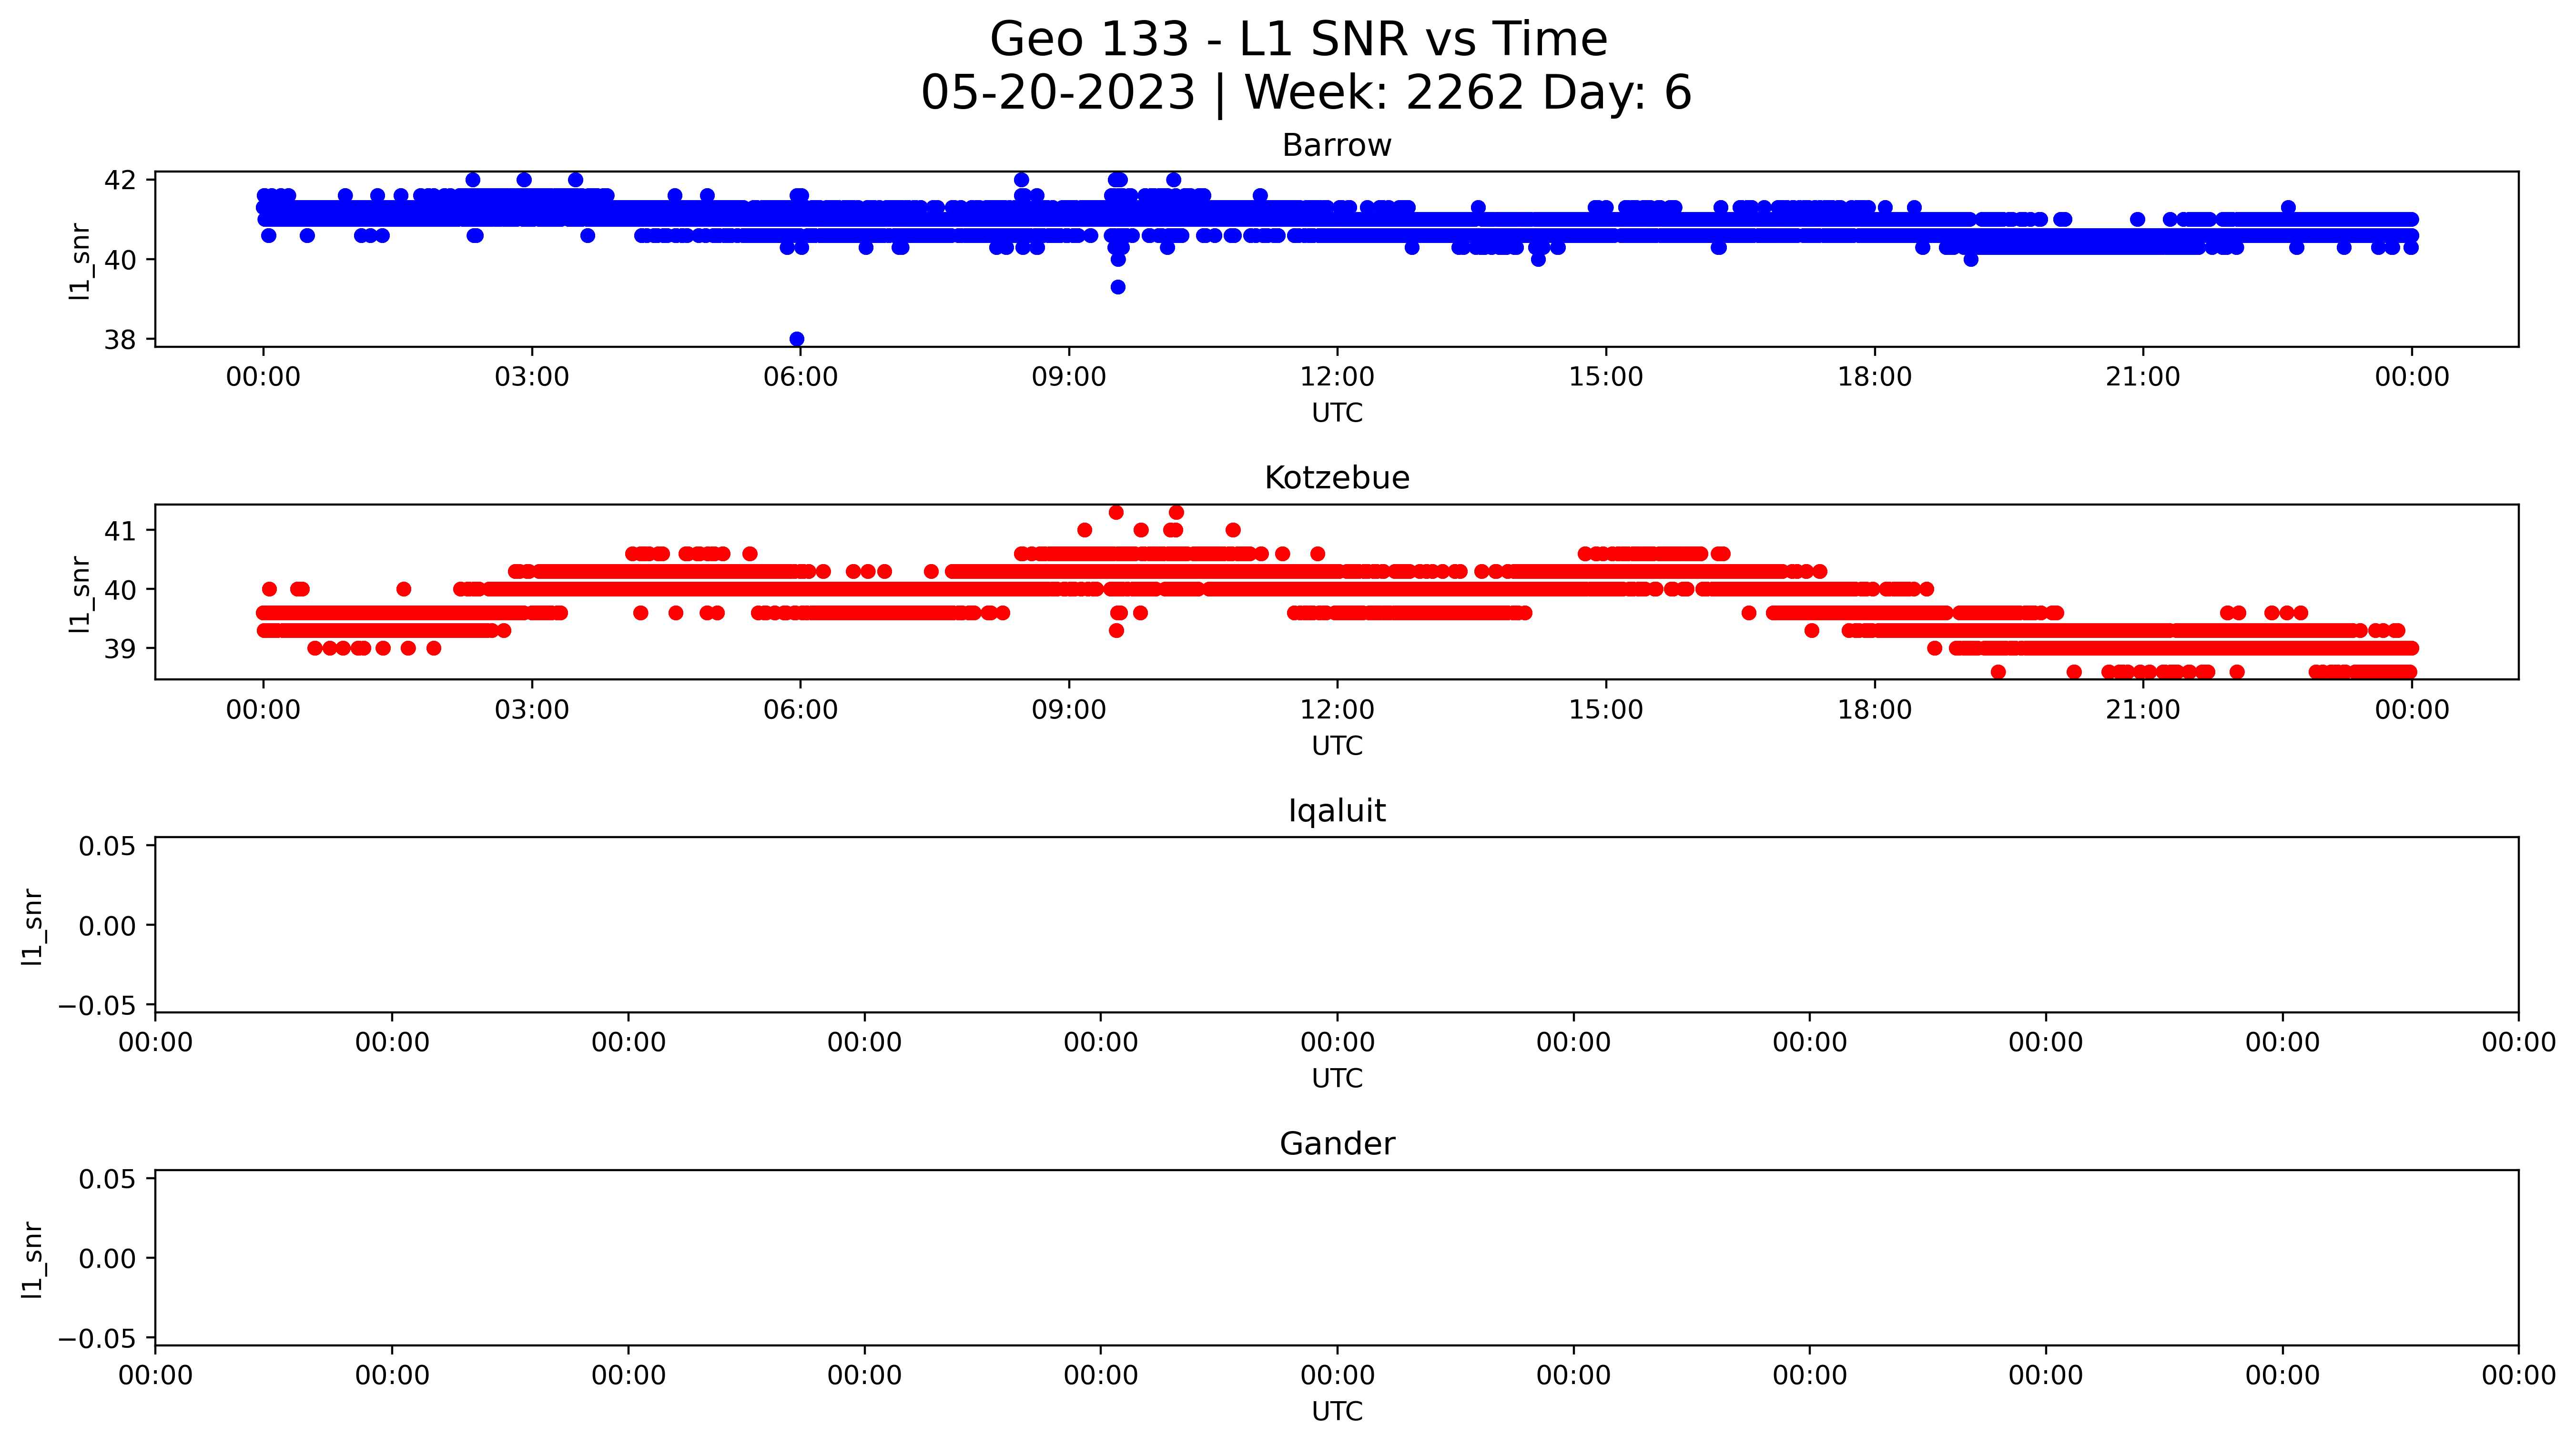
Task: Select the 'Gander' subplot title
Action: tap(1337, 1144)
